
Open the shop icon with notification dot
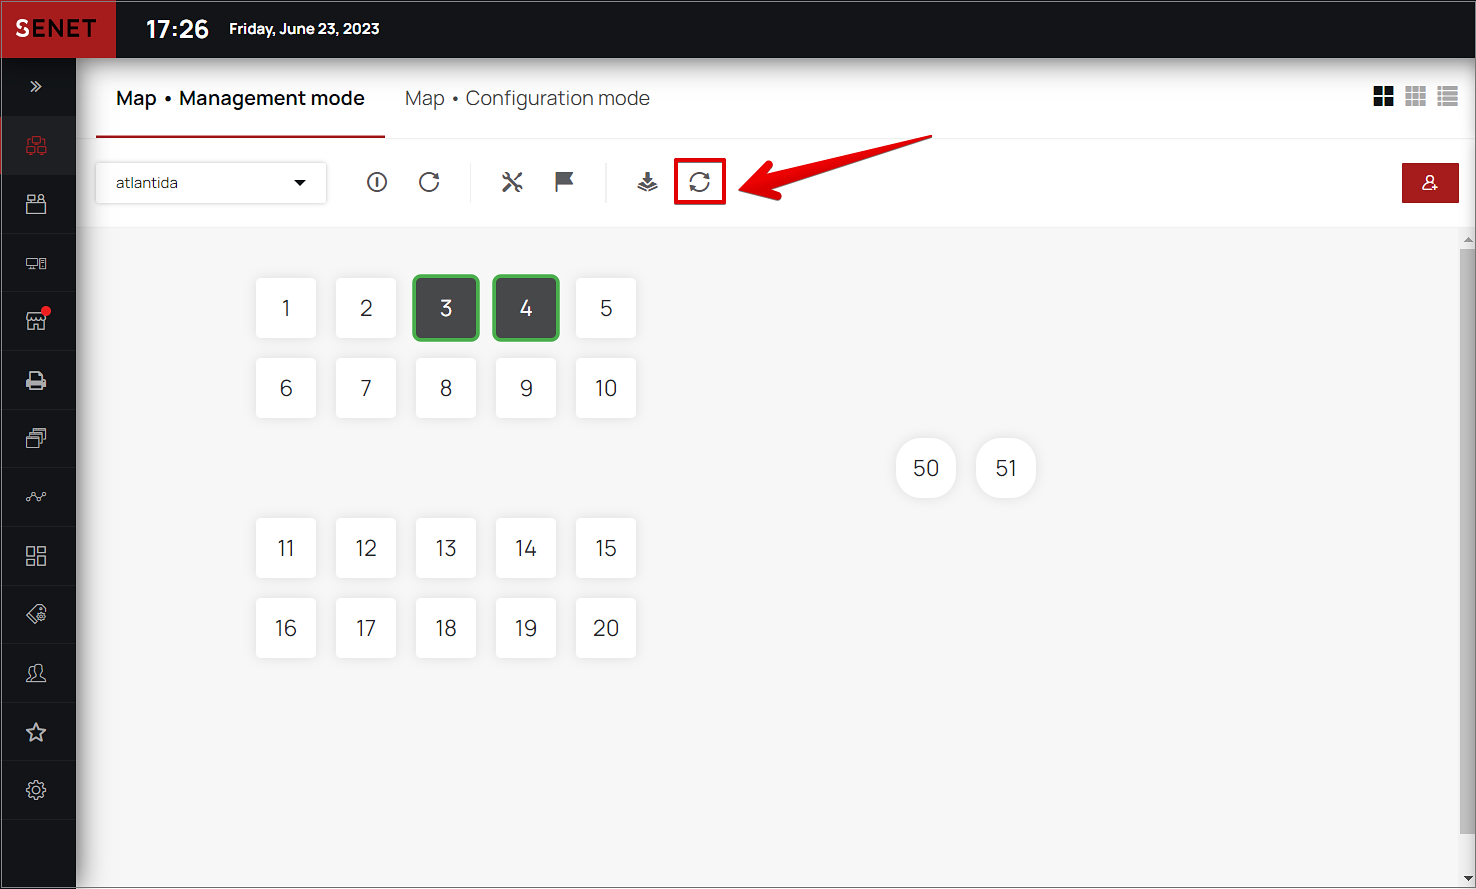[x=36, y=321]
